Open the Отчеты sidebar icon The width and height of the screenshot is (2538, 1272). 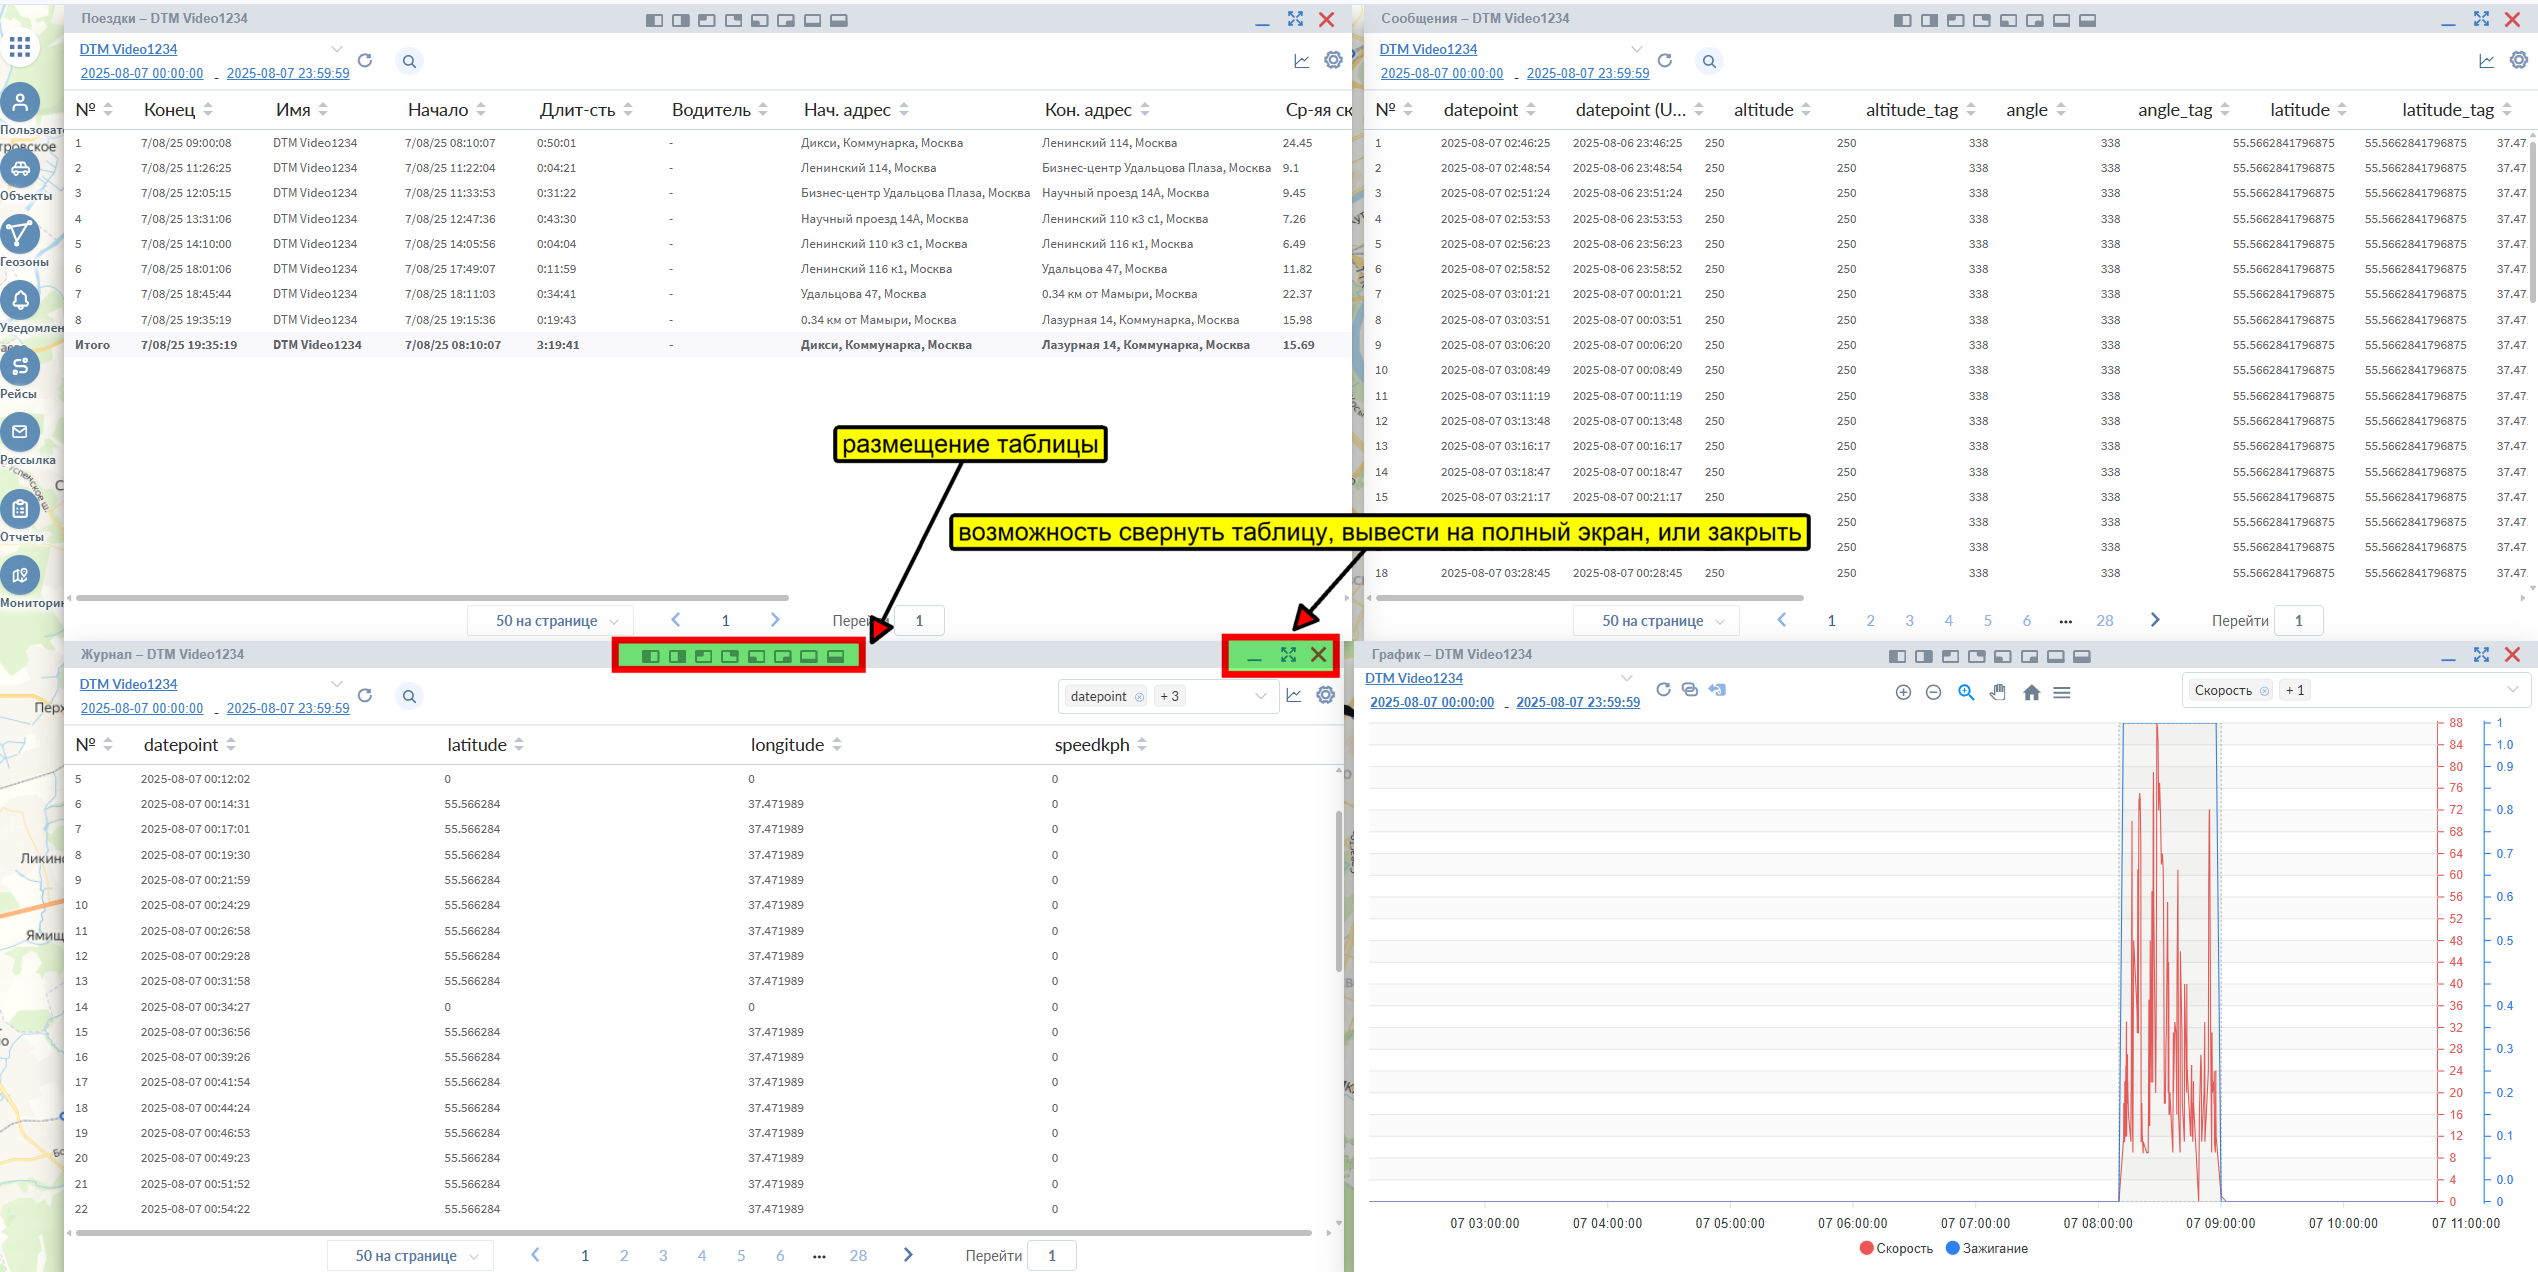[x=20, y=509]
